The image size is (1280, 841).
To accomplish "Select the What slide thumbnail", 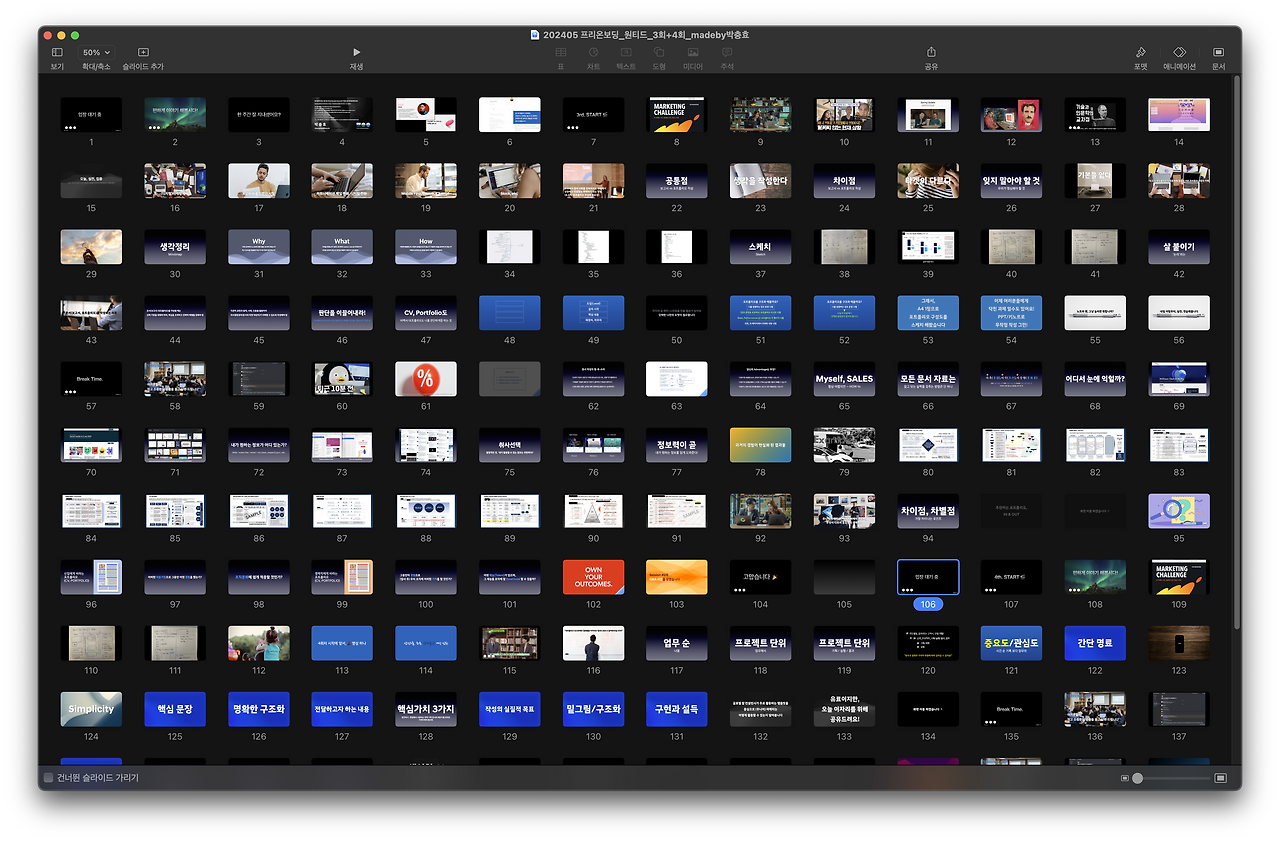I will pos(342,247).
